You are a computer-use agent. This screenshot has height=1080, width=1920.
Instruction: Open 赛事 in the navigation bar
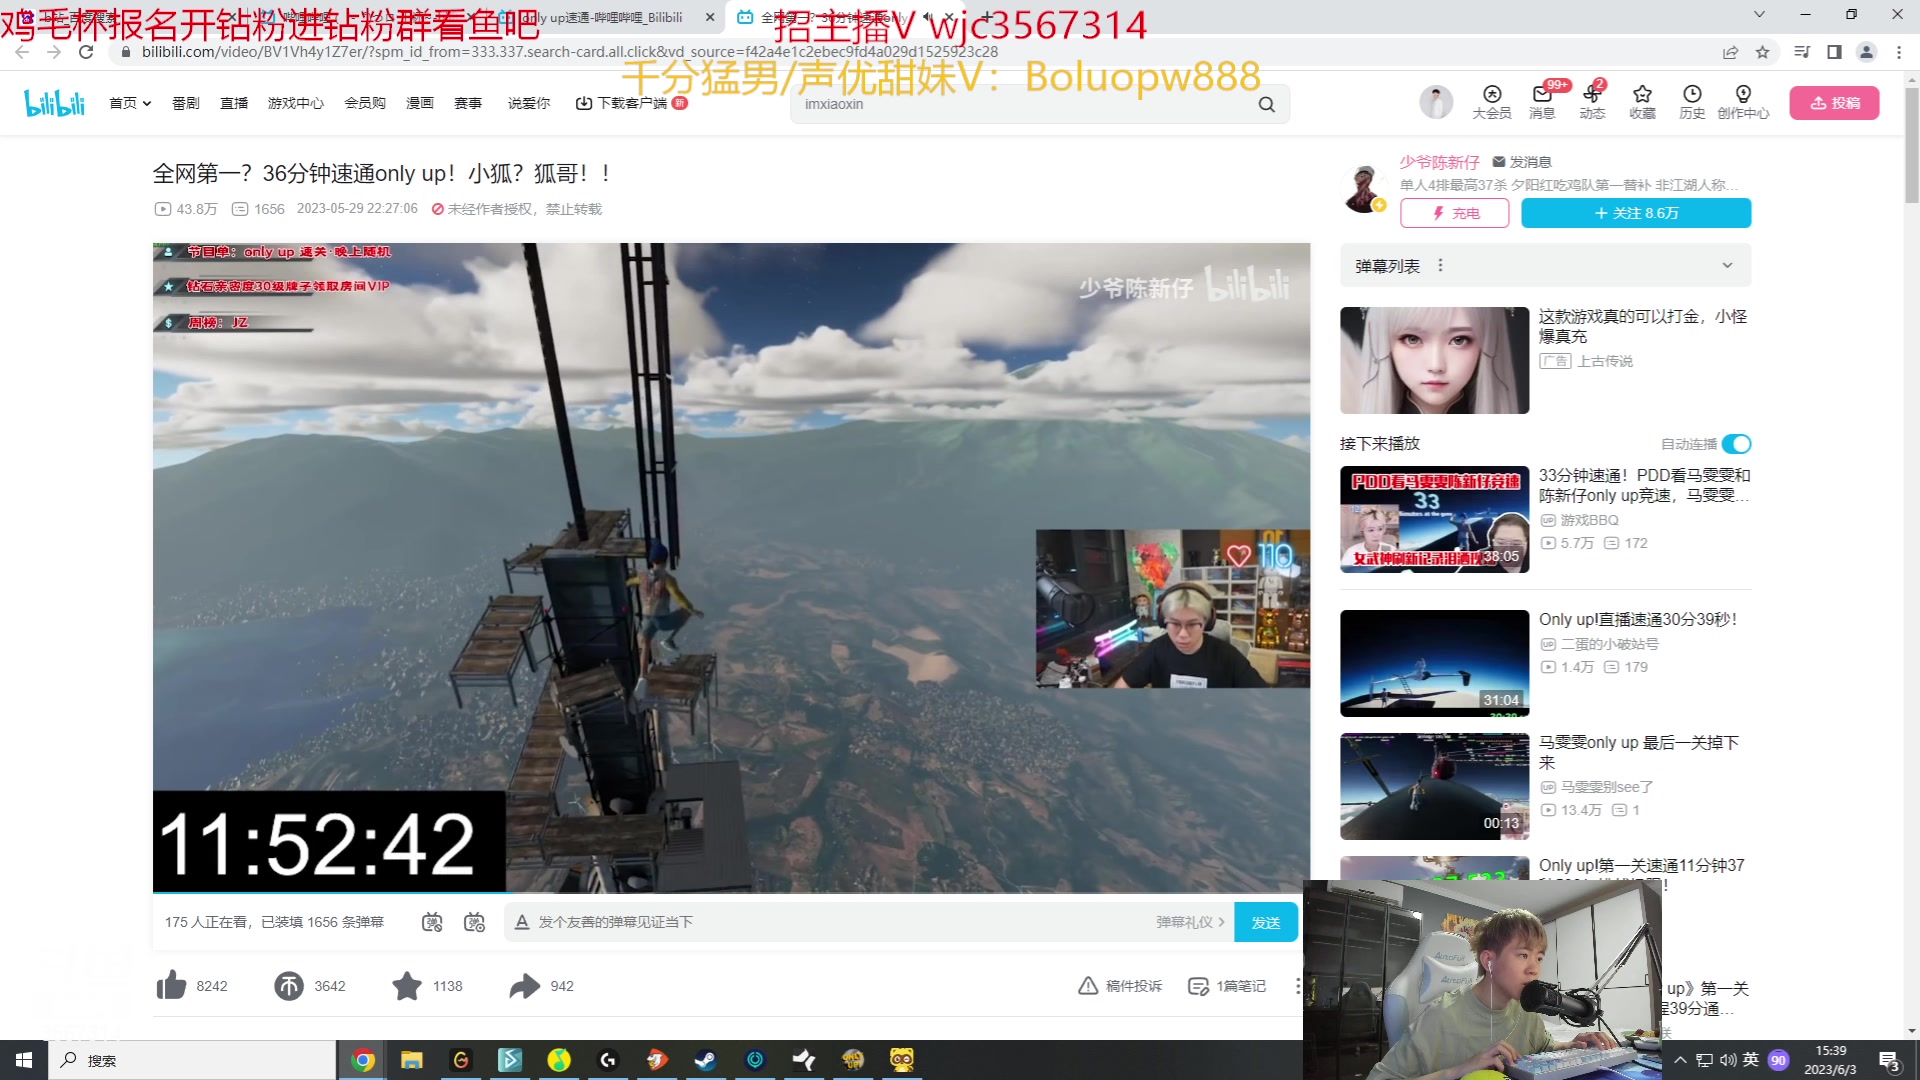point(468,103)
